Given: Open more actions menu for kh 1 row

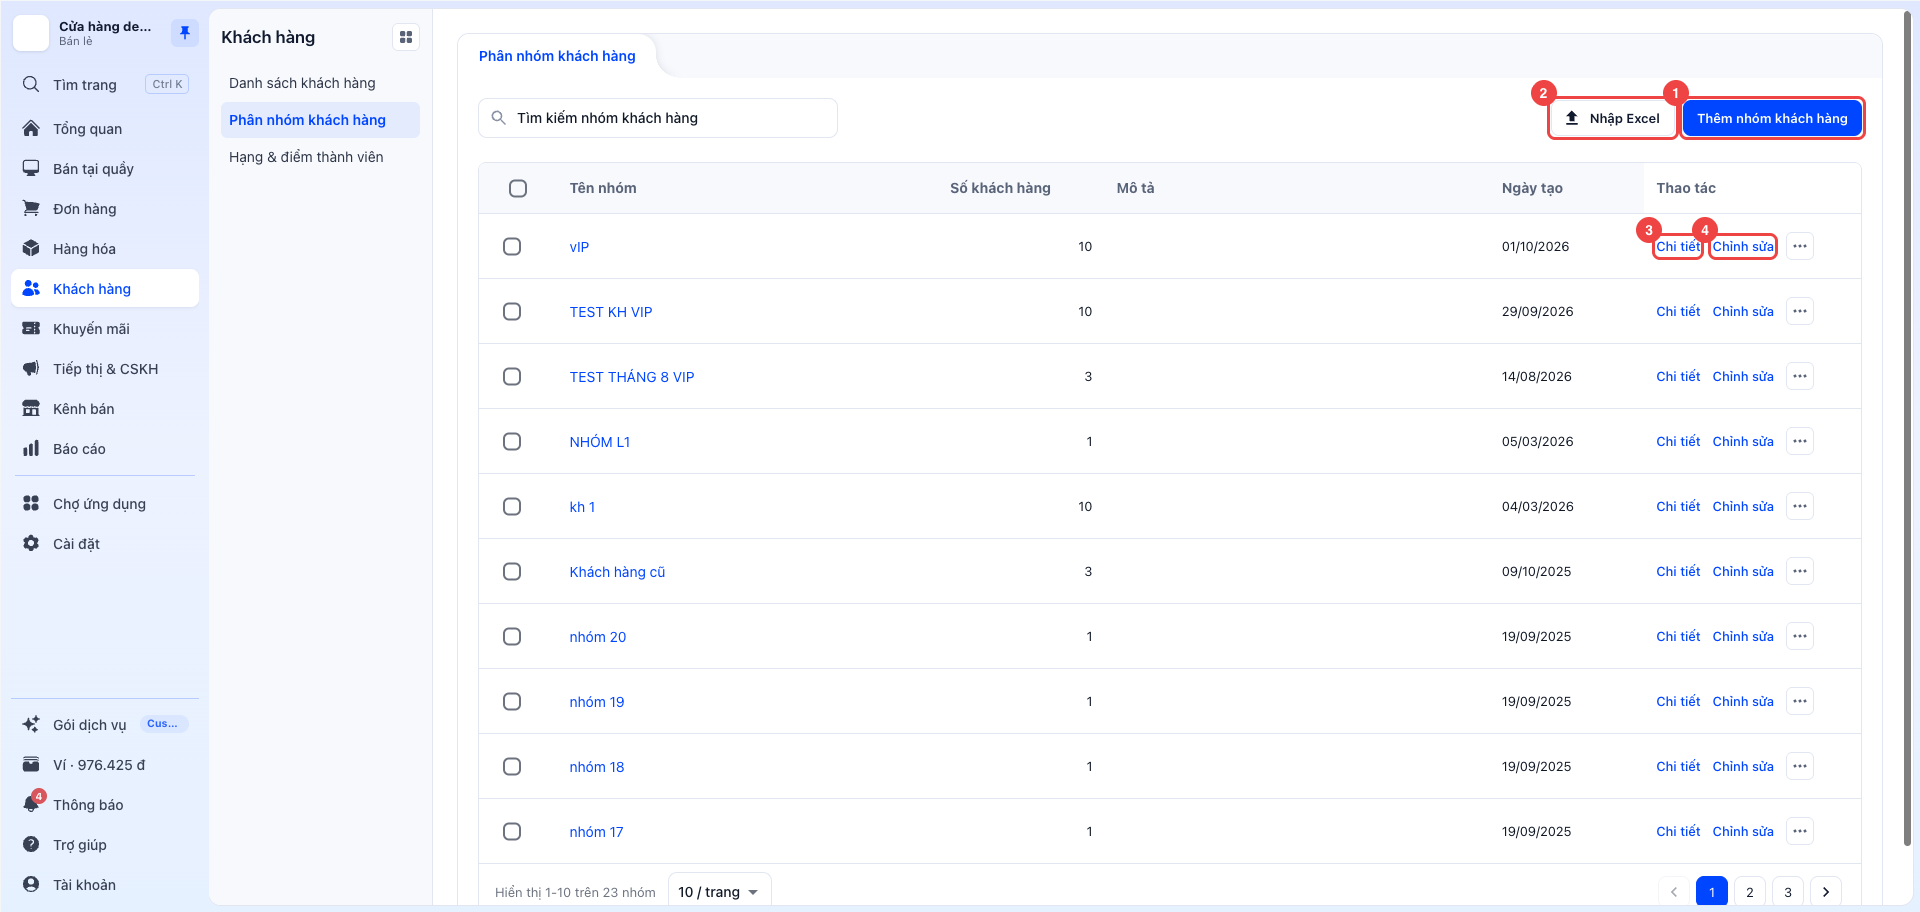Looking at the screenshot, I should tap(1800, 506).
